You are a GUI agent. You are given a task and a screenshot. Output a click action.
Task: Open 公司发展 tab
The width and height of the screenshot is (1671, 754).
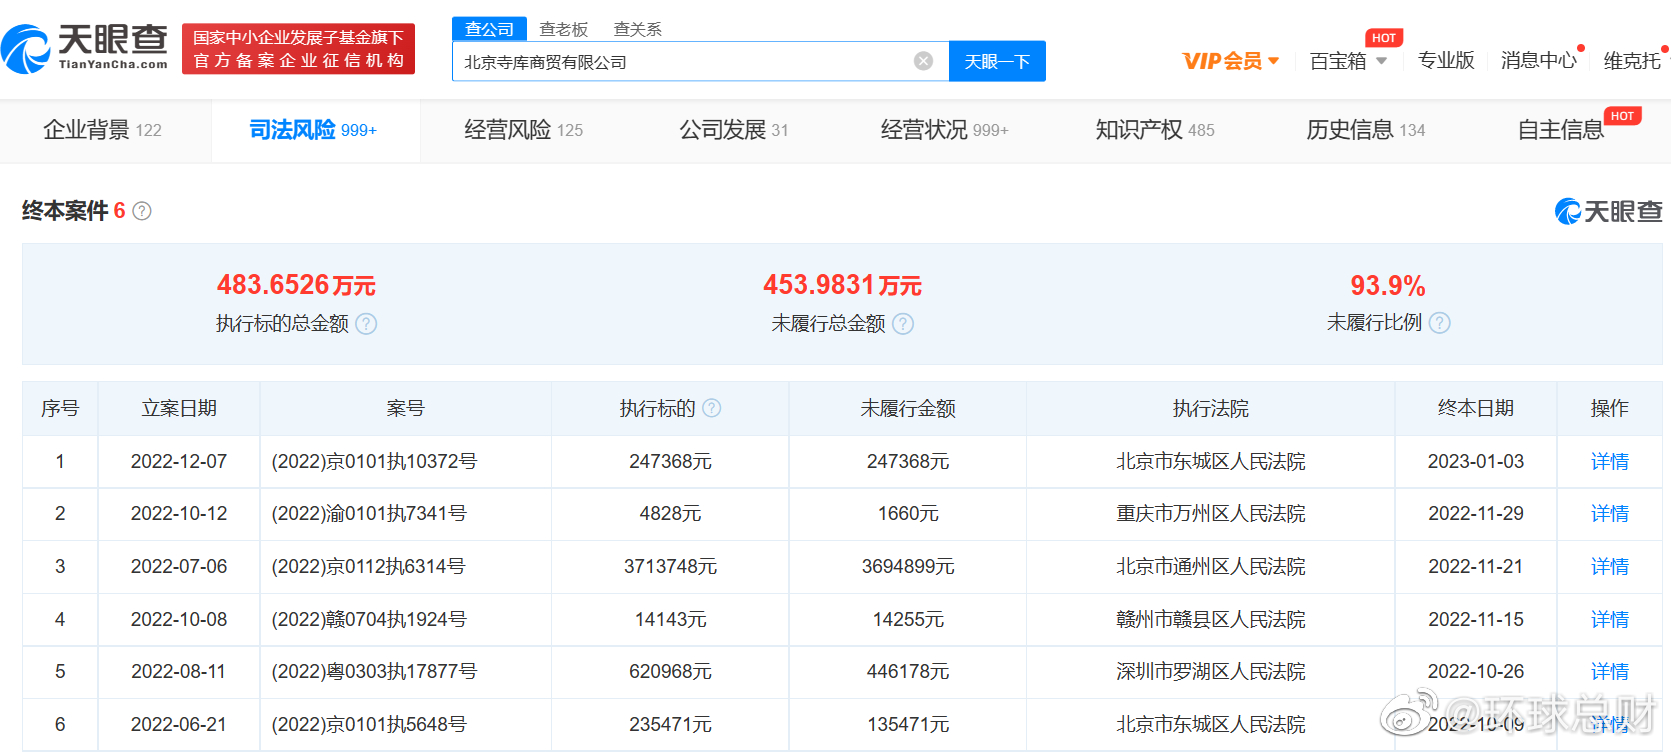click(x=734, y=130)
